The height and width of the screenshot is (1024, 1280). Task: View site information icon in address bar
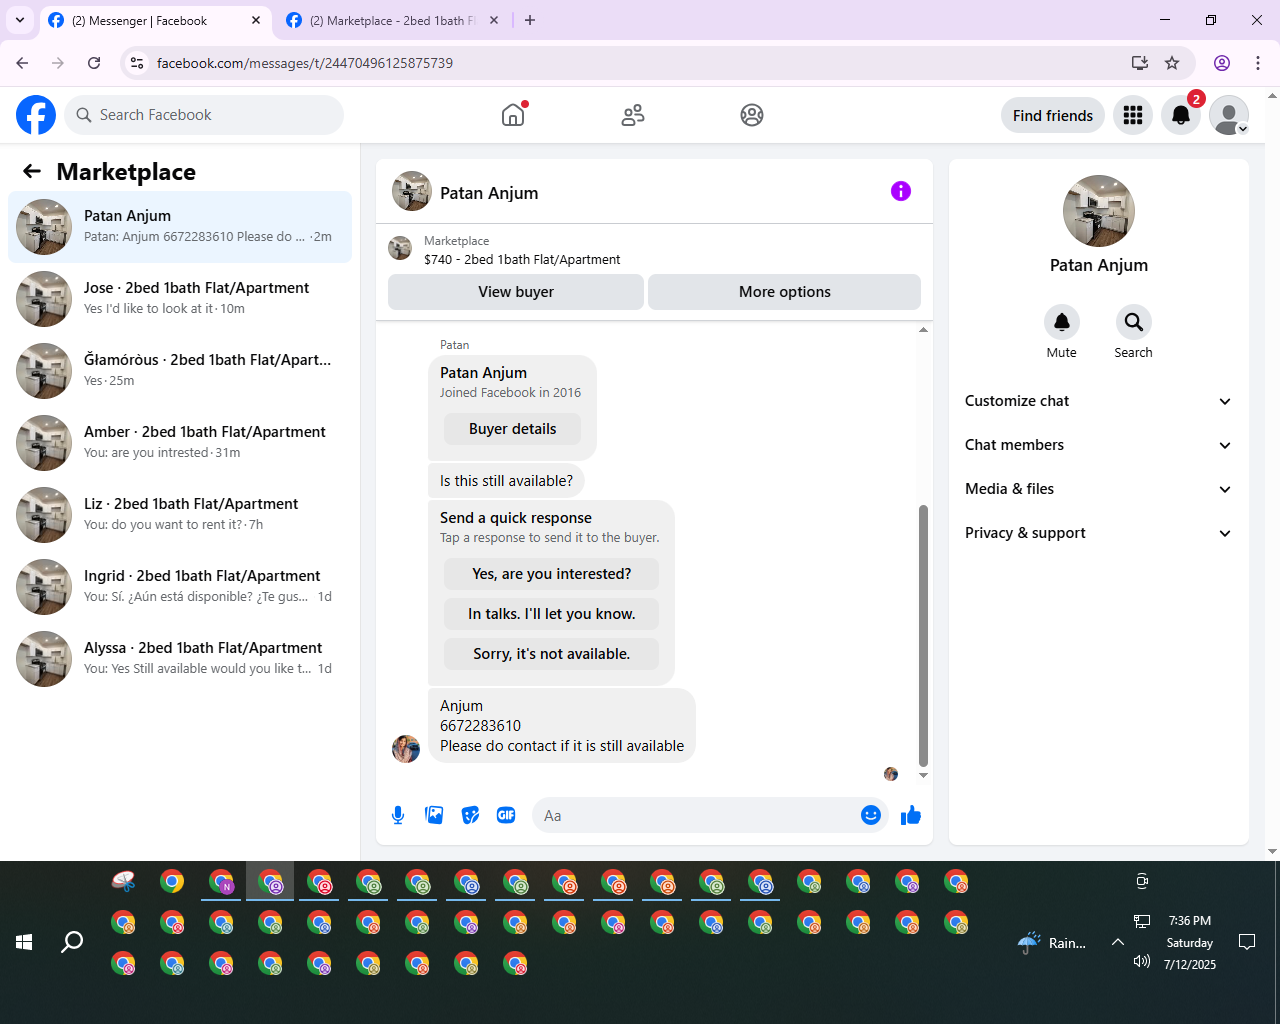pos(137,63)
